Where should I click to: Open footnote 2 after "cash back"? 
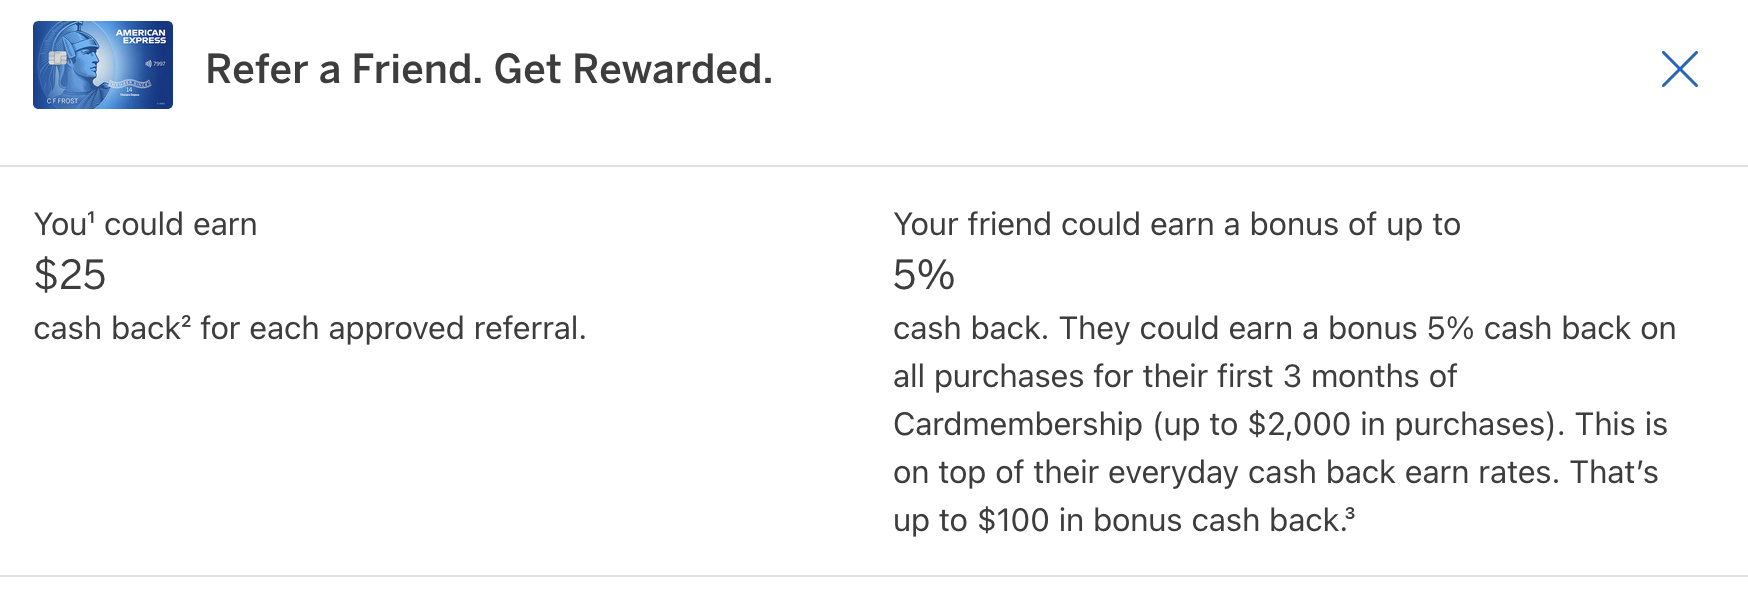186,320
